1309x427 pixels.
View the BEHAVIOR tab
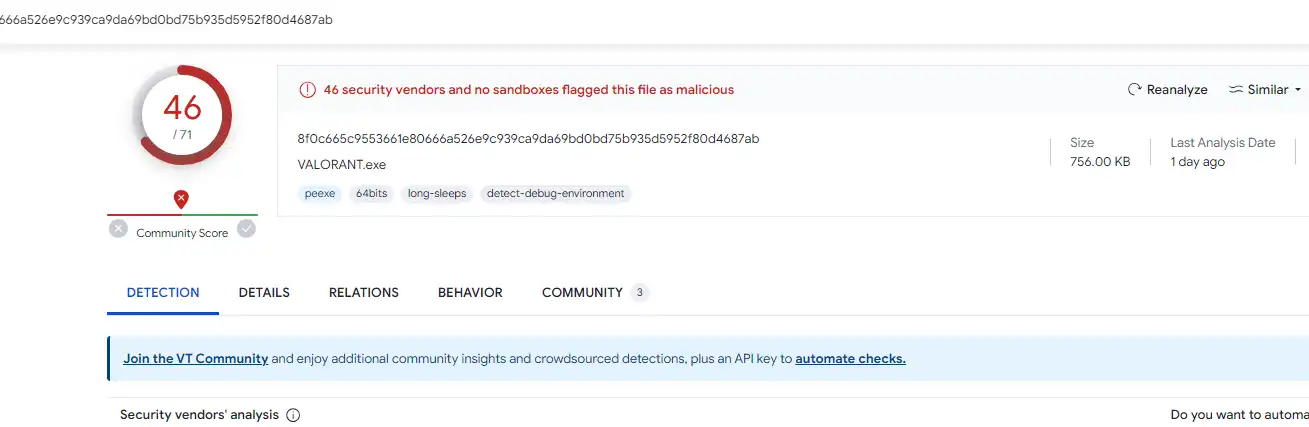point(470,293)
